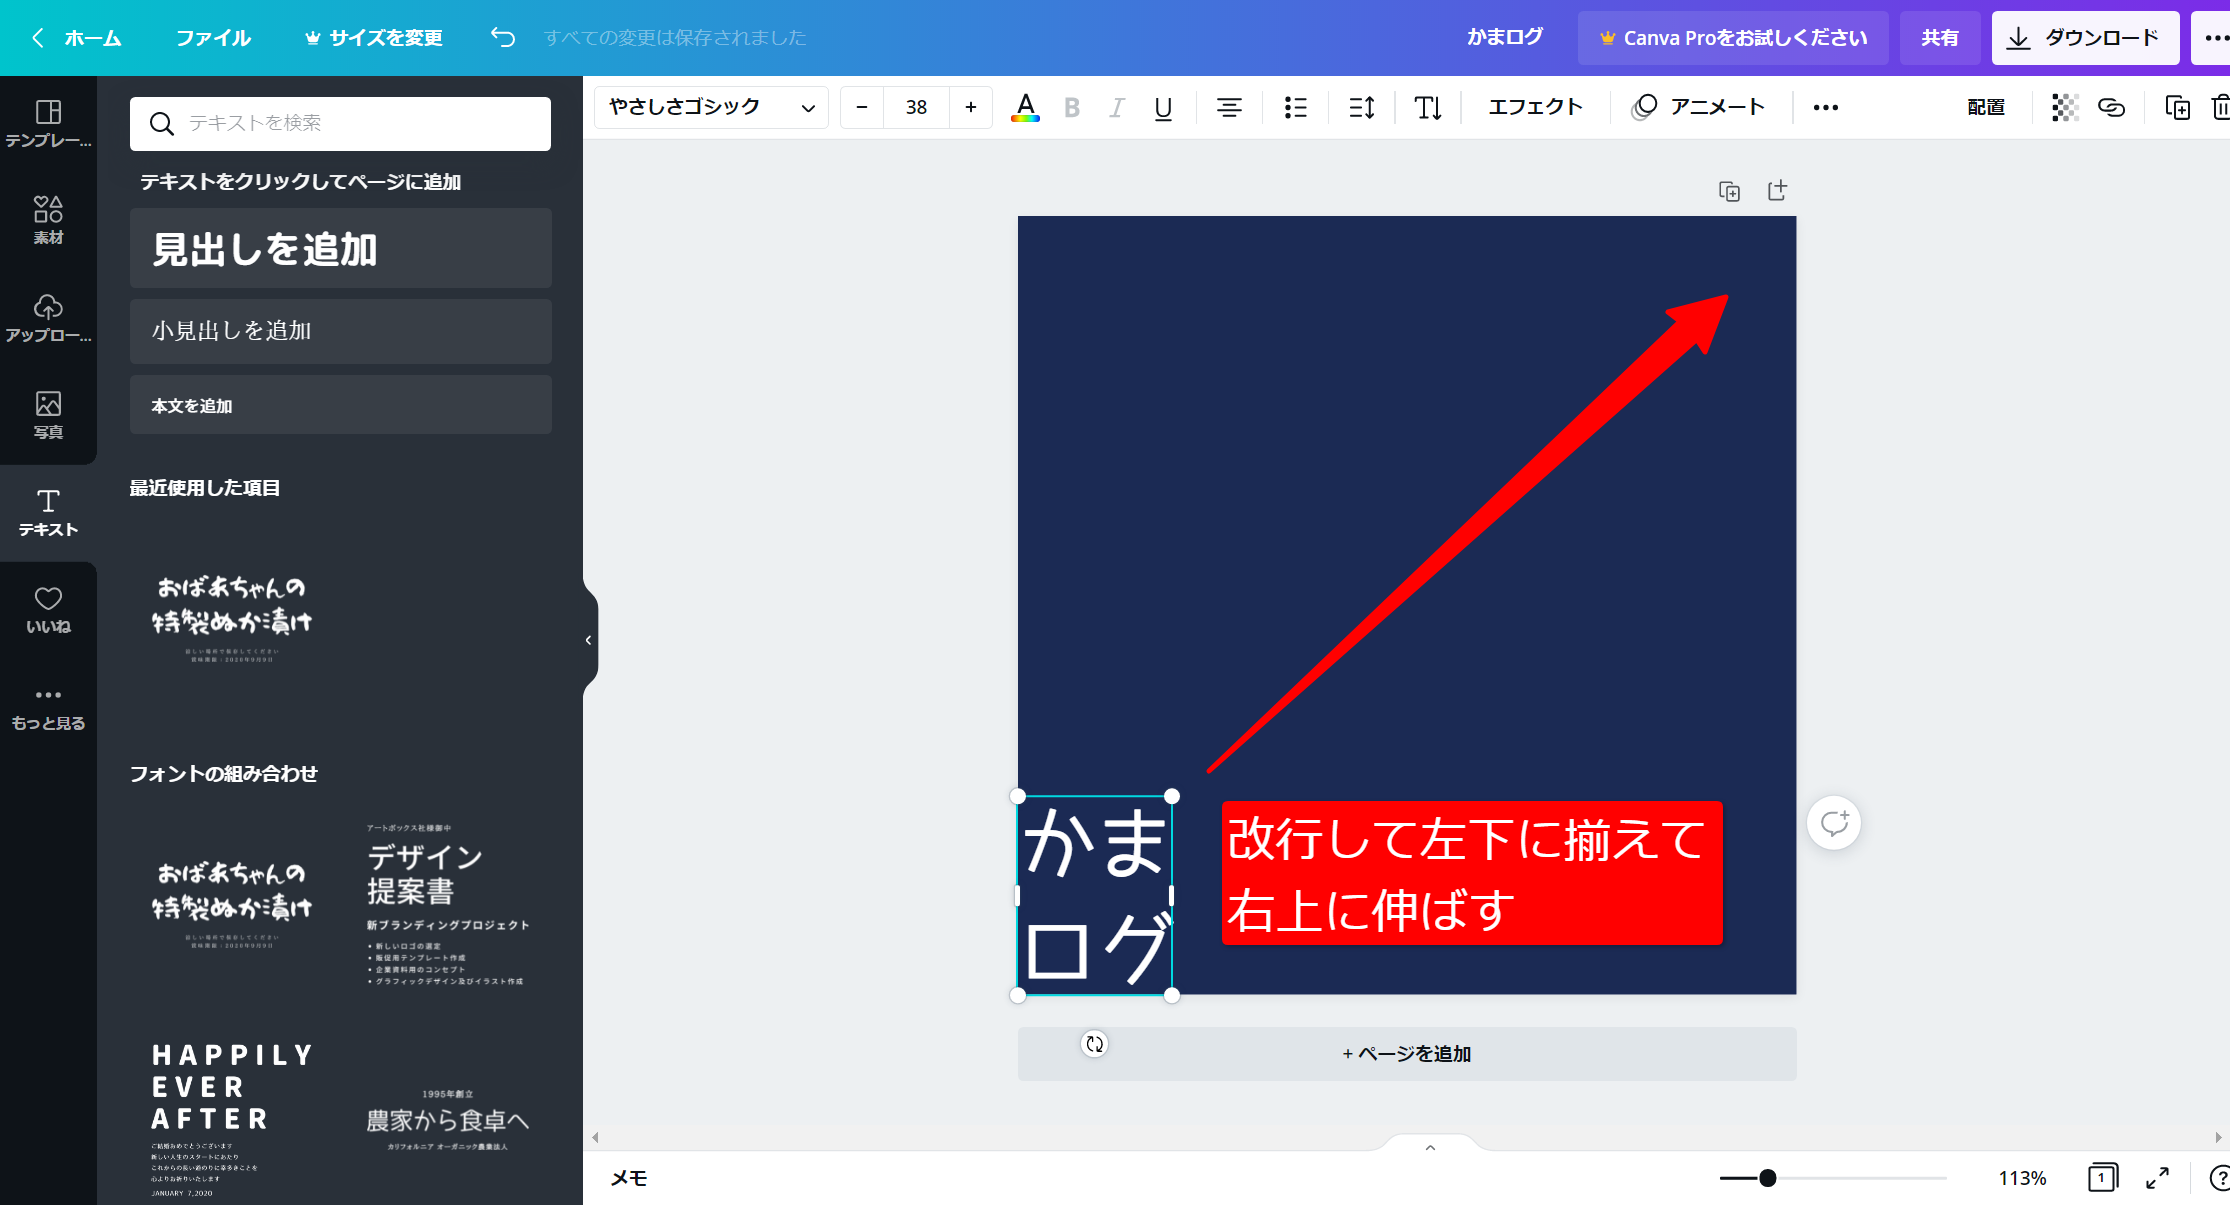The width and height of the screenshot is (2230, 1205).
Task: Go back to ホーム
Action: [x=78, y=38]
